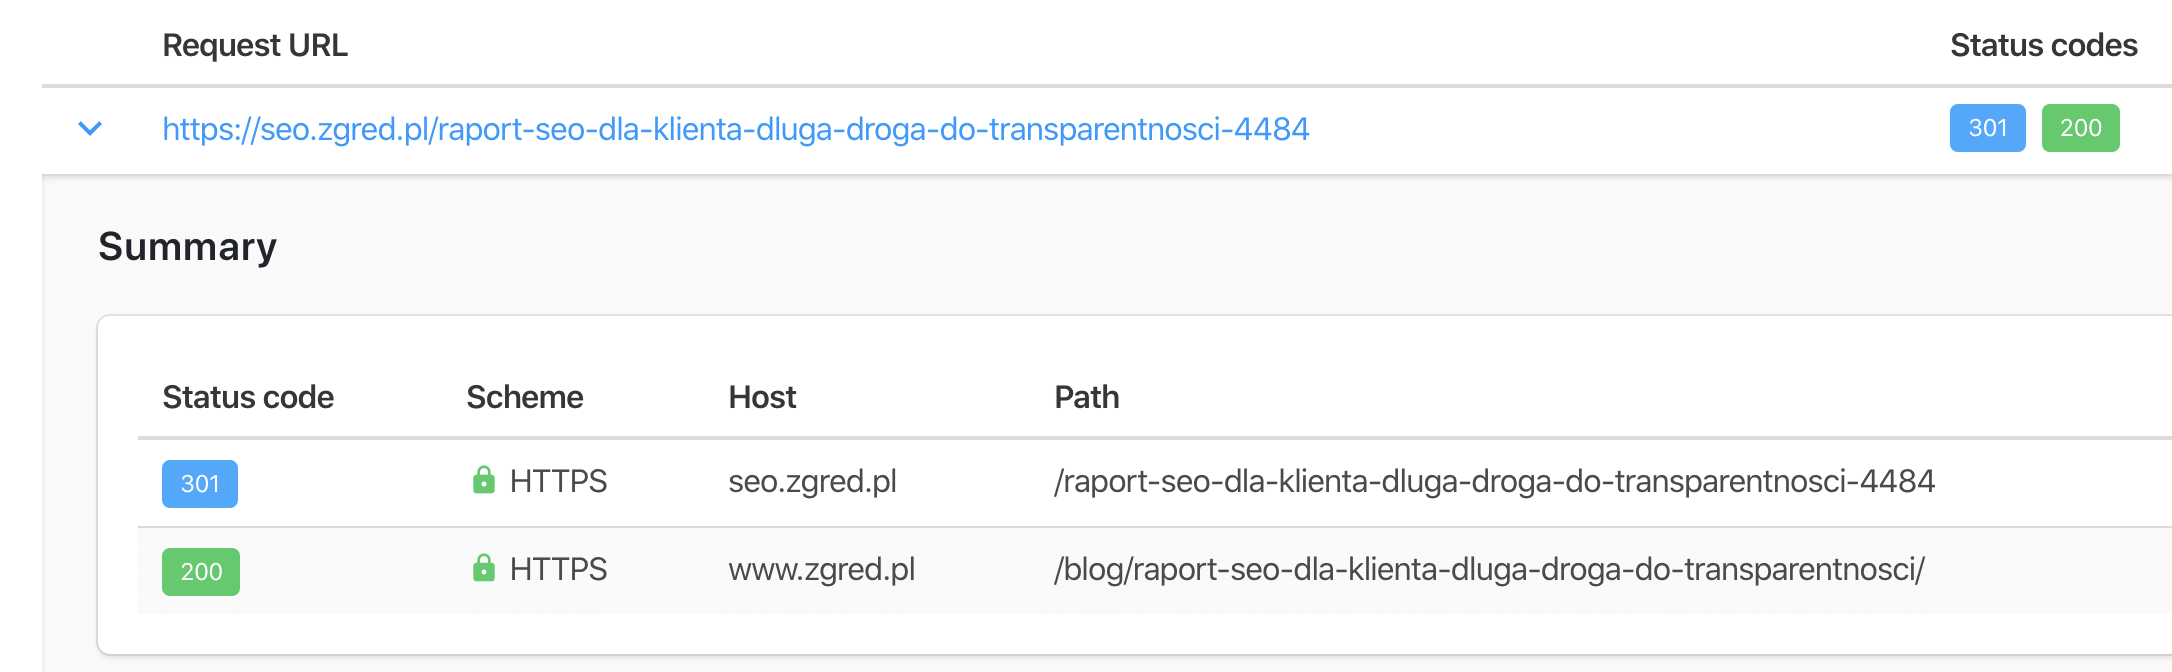Click the Request URL header label

[255, 45]
